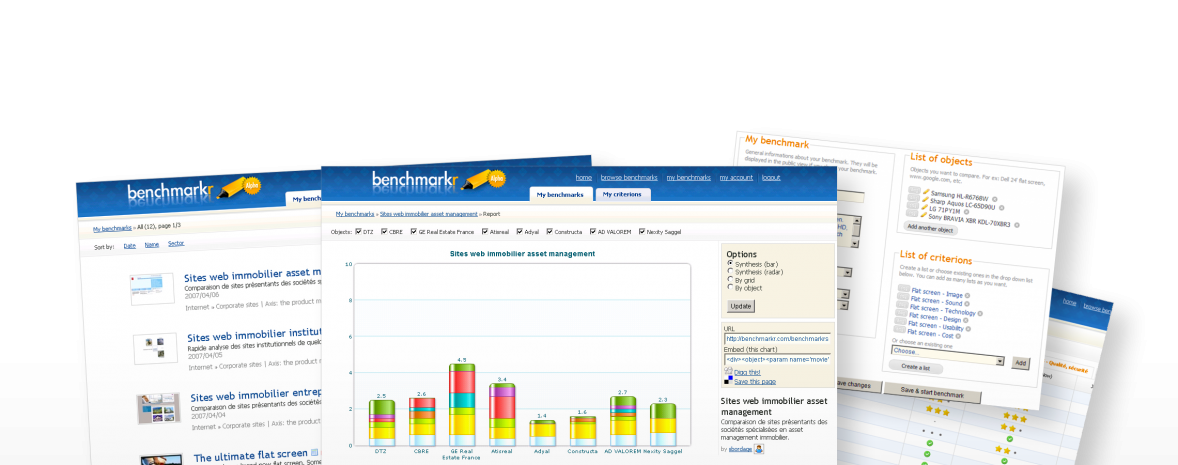Uncheck the Atisreal object checkbox
1178x465 pixels.
click(x=485, y=231)
